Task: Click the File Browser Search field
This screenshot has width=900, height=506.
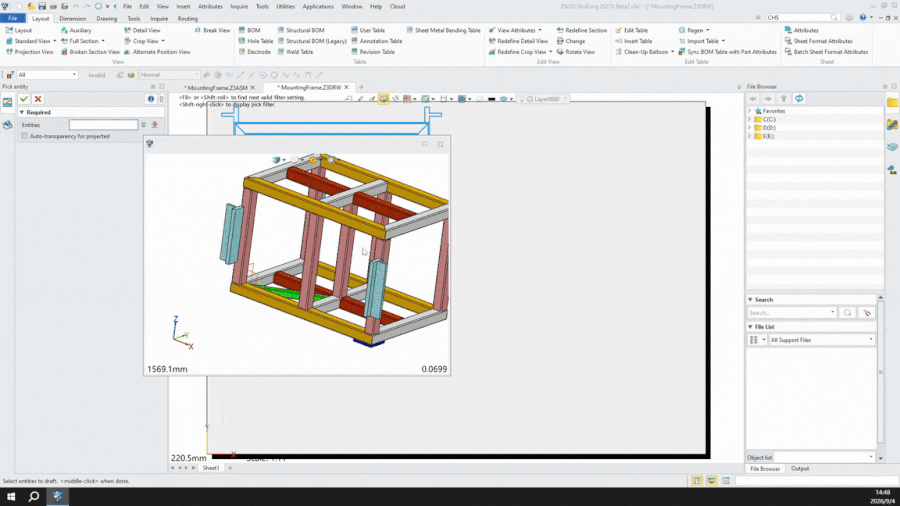Action: [791, 313]
